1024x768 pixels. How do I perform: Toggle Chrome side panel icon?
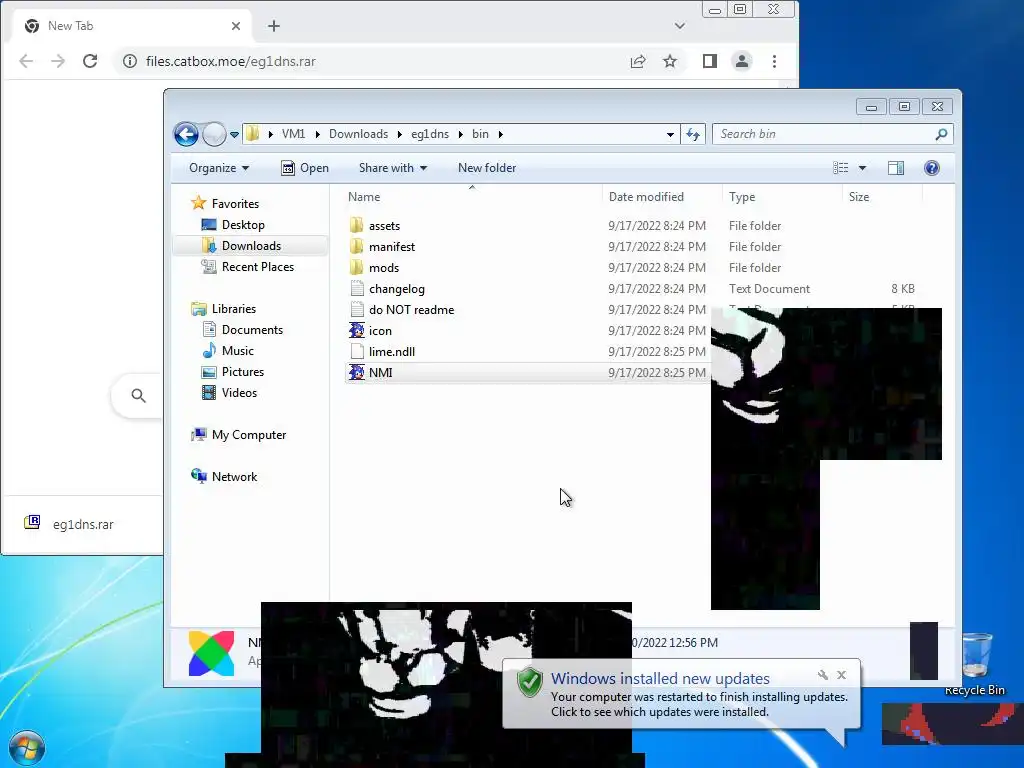click(710, 61)
